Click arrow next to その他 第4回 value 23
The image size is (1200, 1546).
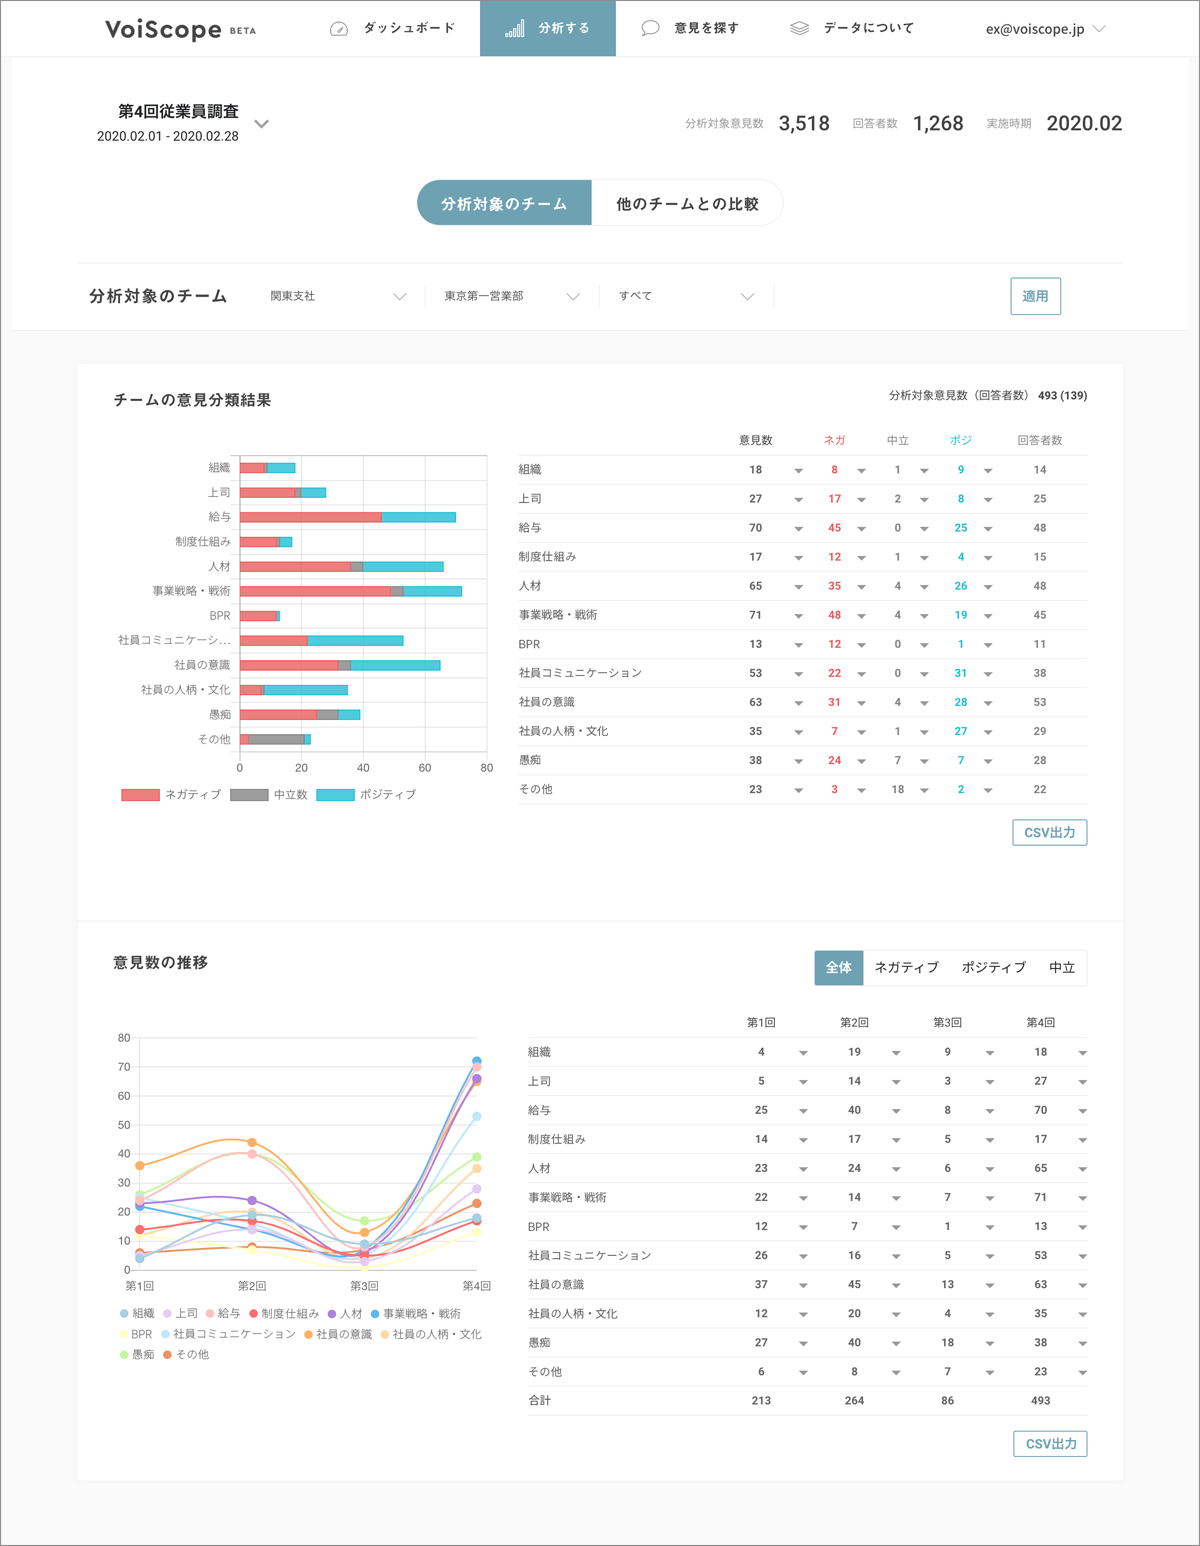click(1082, 1372)
